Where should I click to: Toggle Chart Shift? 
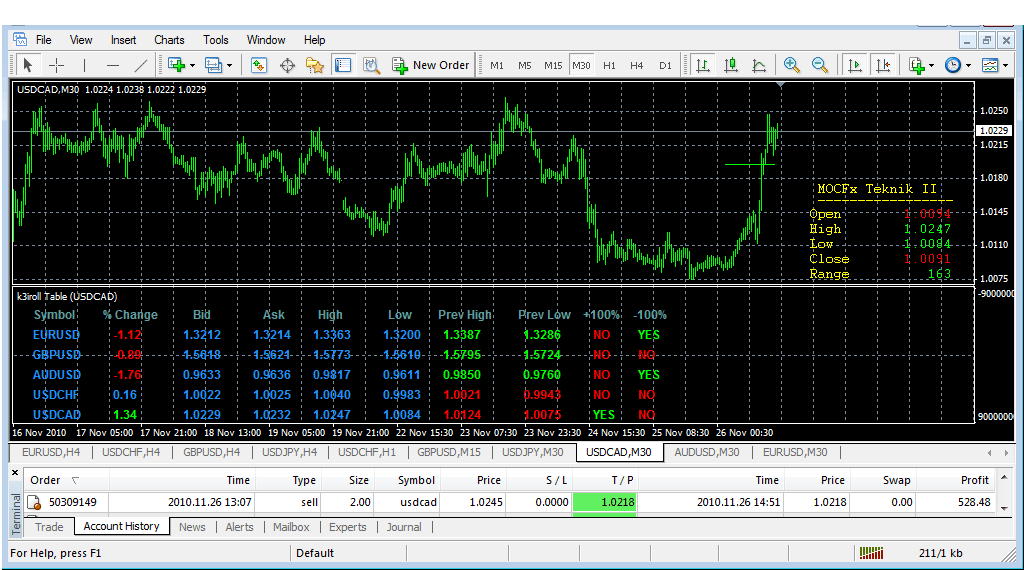[883, 65]
